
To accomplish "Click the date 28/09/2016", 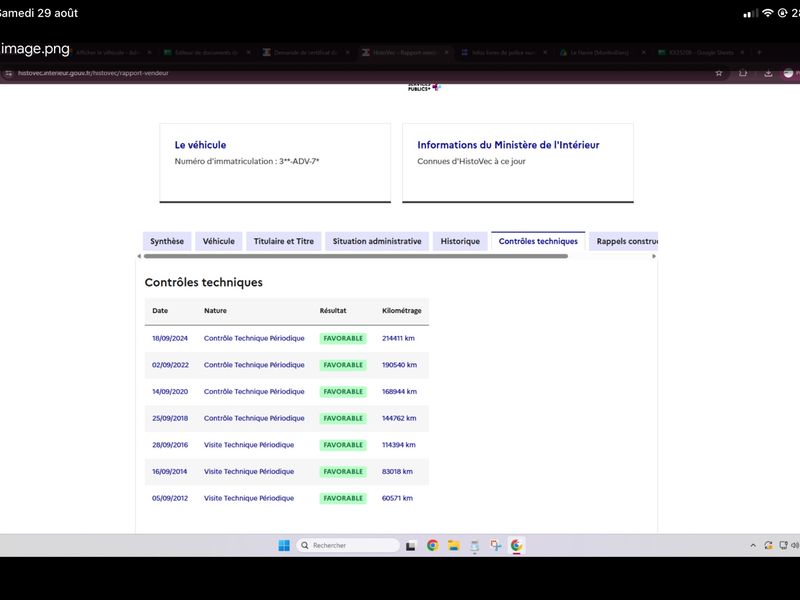I will (x=170, y=445).
